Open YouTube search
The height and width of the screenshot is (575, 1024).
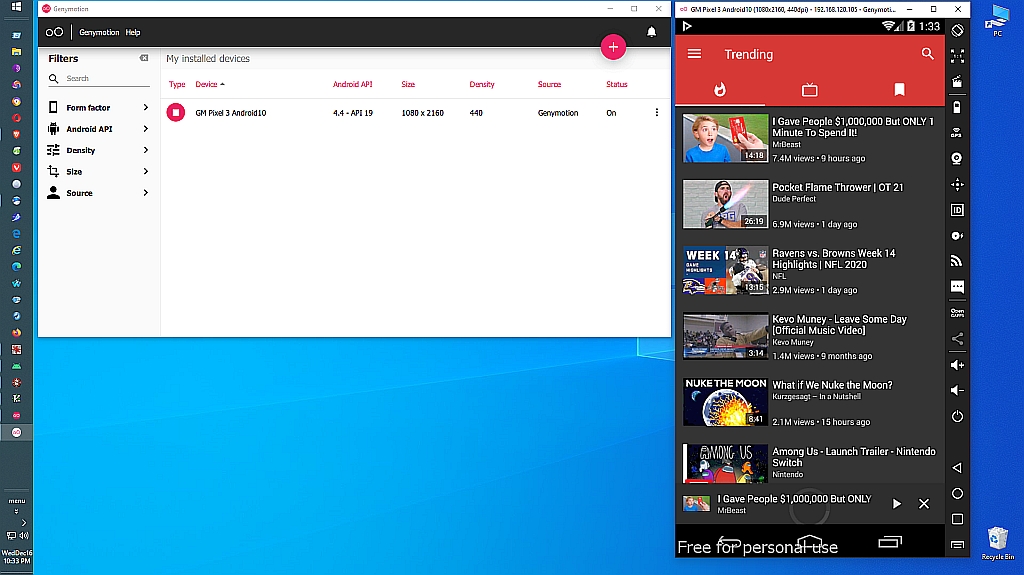click(x=927, y=54)
